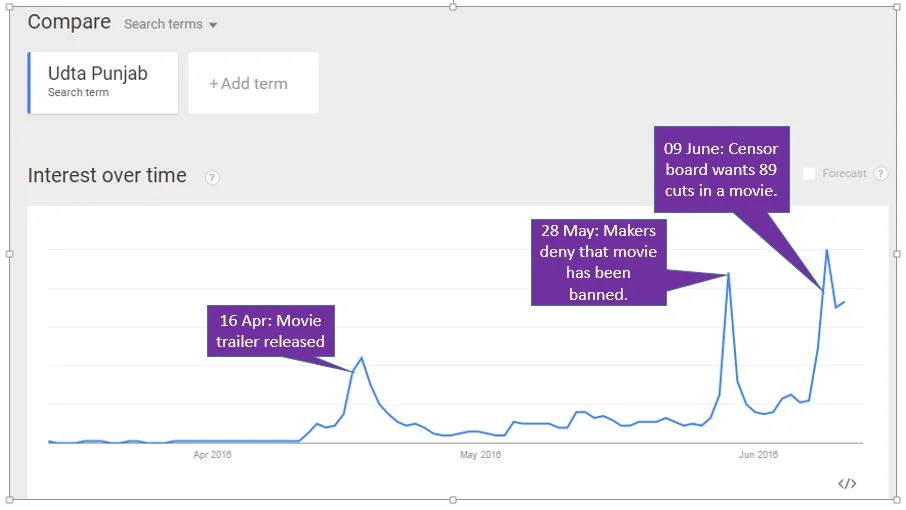The width and height of the screenshot is (906, 510).
Task: Click the May 2016 axis label
Action: coord(480,455)
